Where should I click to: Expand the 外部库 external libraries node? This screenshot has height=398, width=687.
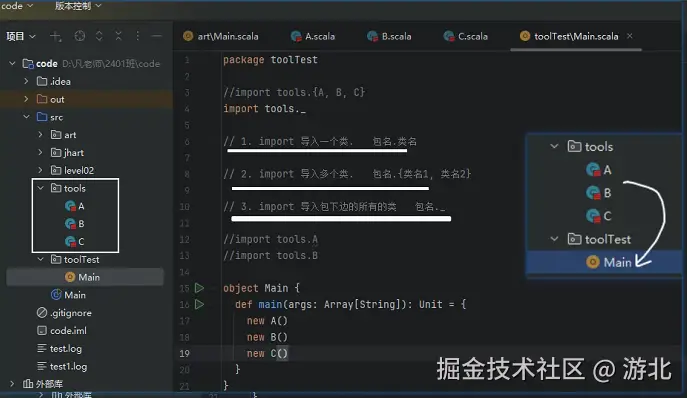[12, 384]
